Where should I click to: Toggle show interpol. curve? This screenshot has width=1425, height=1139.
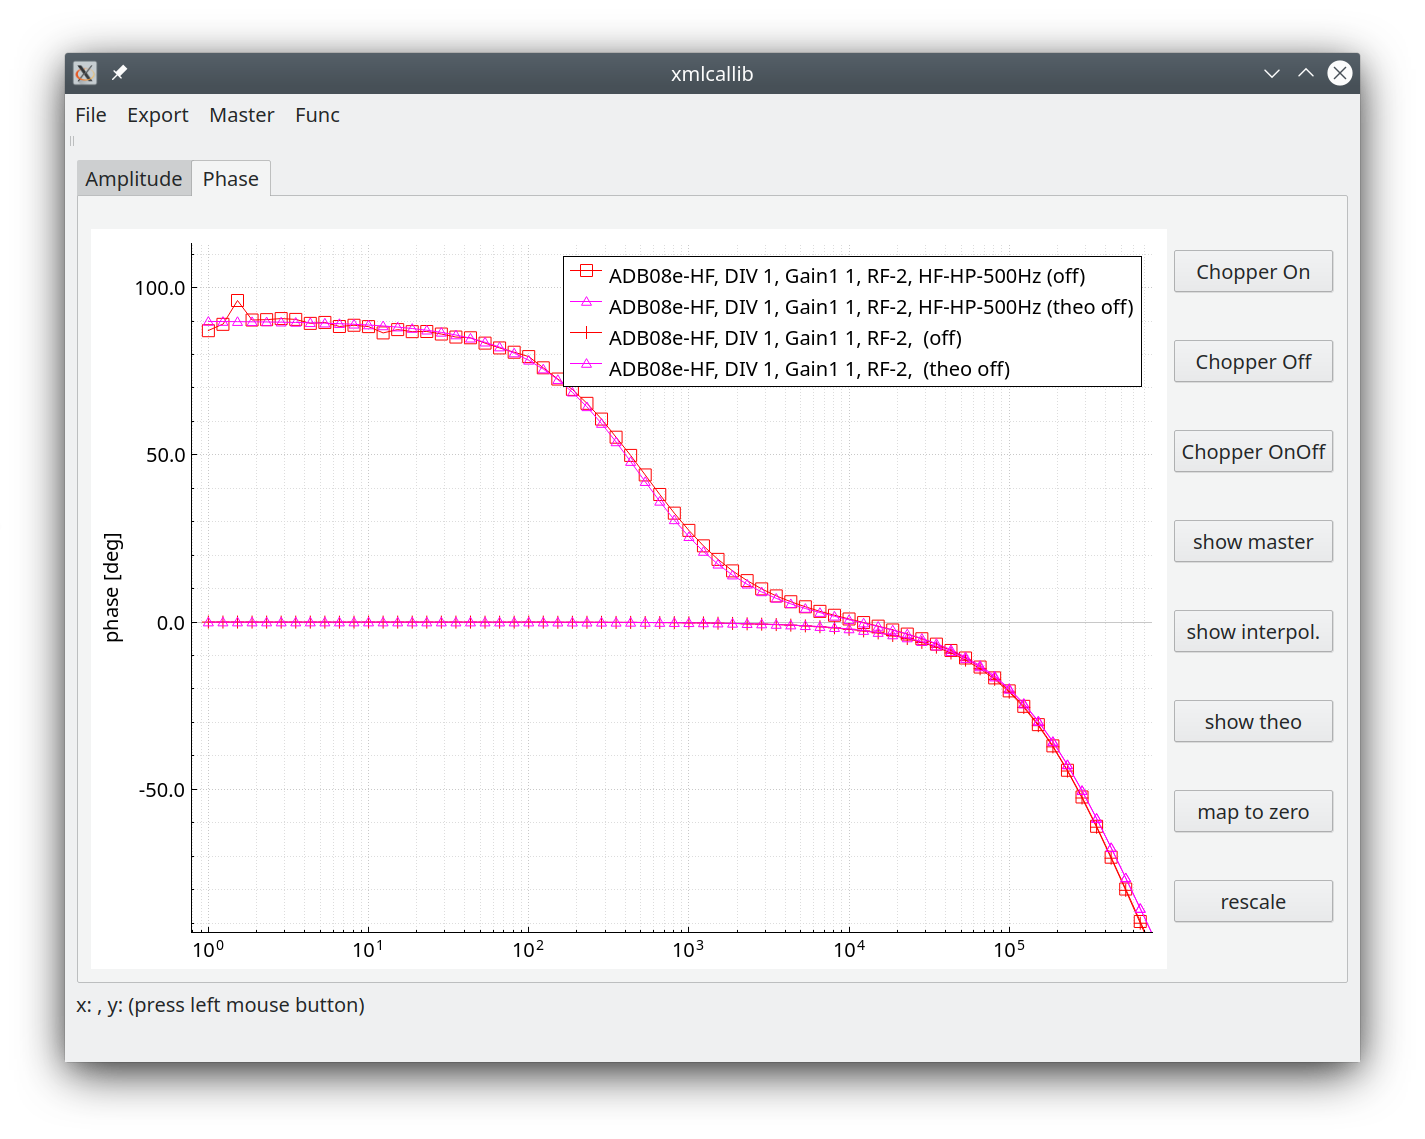[x=1253, y=632]
